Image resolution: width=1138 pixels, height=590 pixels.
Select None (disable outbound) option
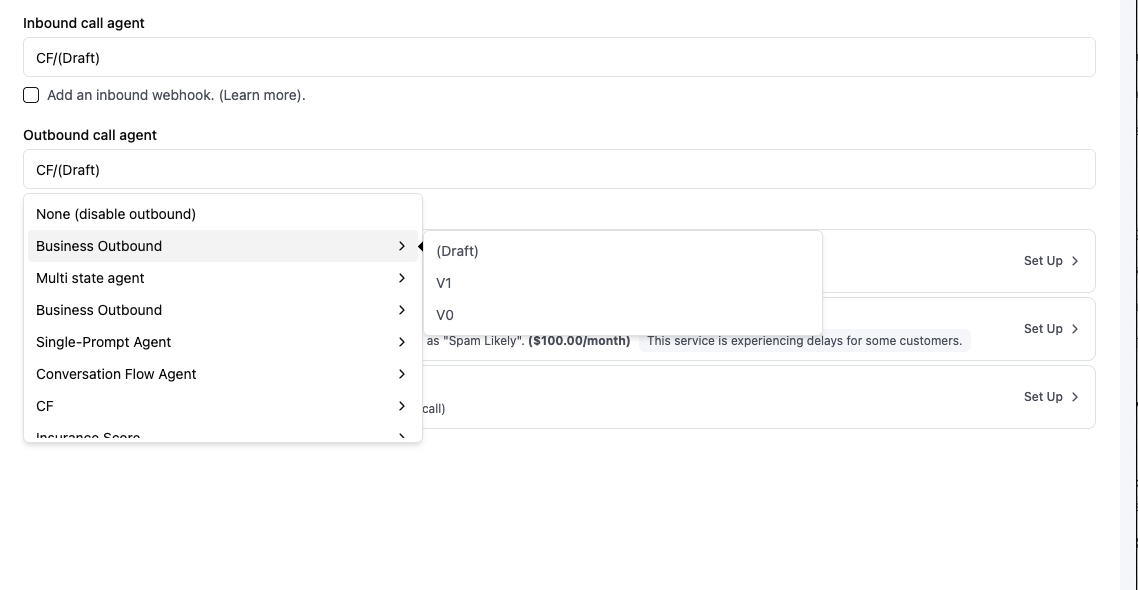tap(116, 214)
